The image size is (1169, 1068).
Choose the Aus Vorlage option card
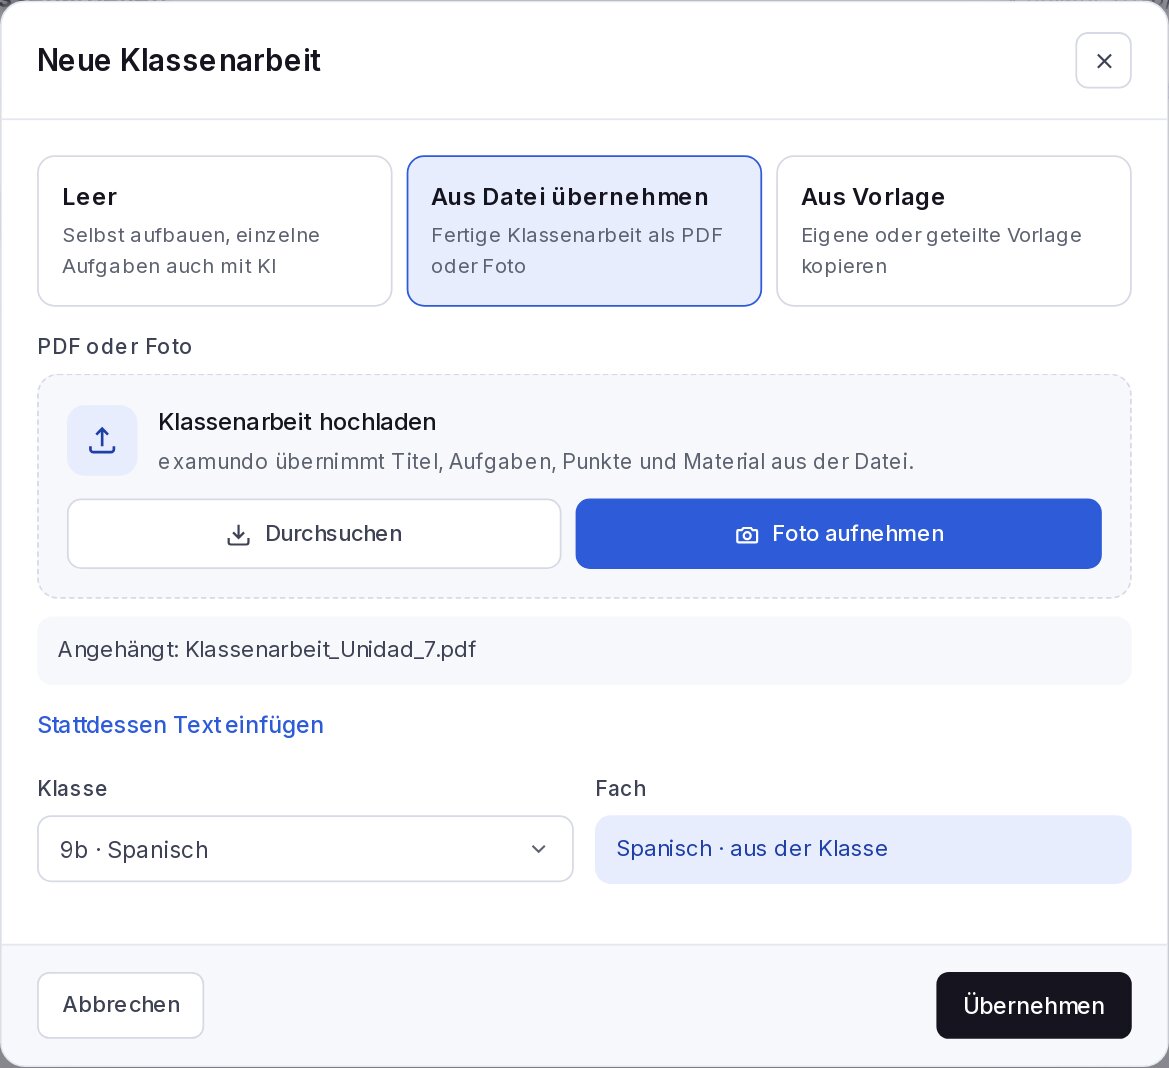click(x=954, y=231)
